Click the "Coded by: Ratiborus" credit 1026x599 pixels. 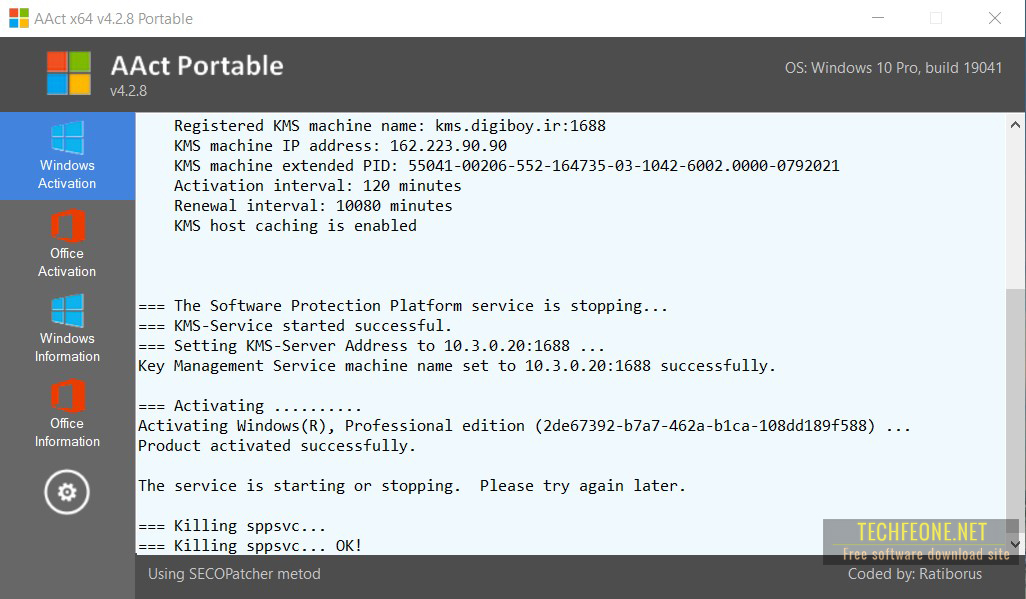pos(914,574)
